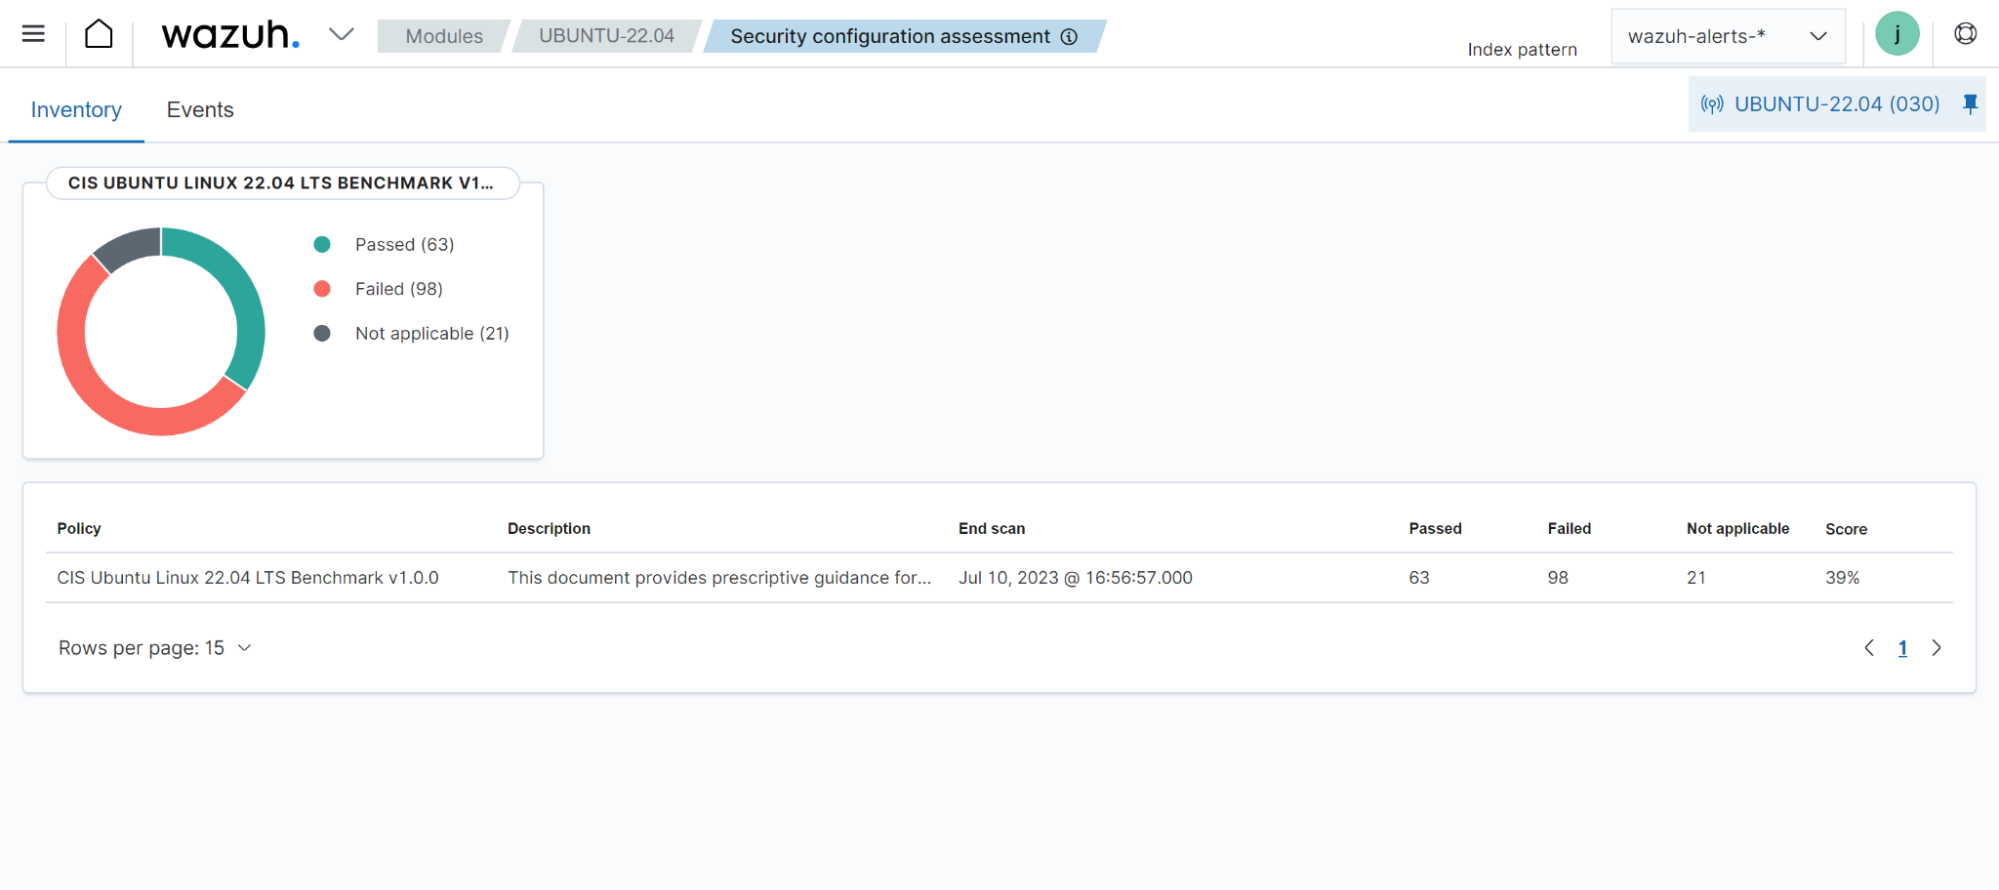Sort by the End scan column header
The height and width of the screenshot is (890, 1999).
pos(992,528)
